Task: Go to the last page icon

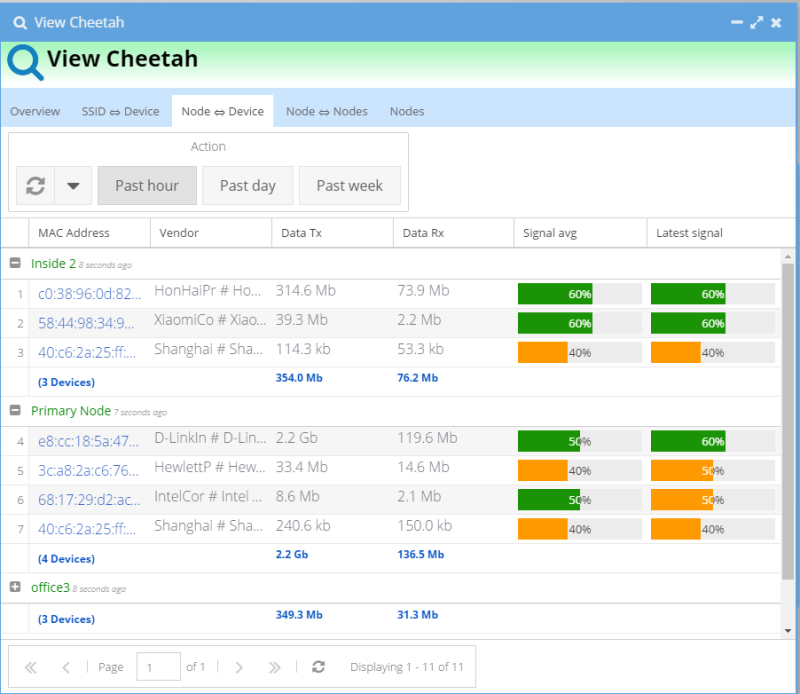Action: tap(274, 667)
